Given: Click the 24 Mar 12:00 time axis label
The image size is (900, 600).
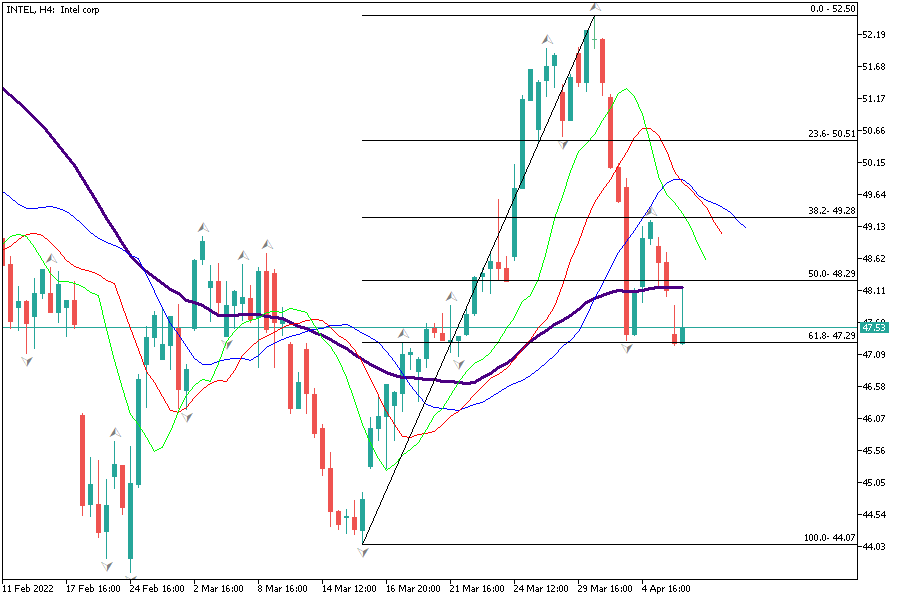Looking at the screenshot, I should [x=540, y=589].
